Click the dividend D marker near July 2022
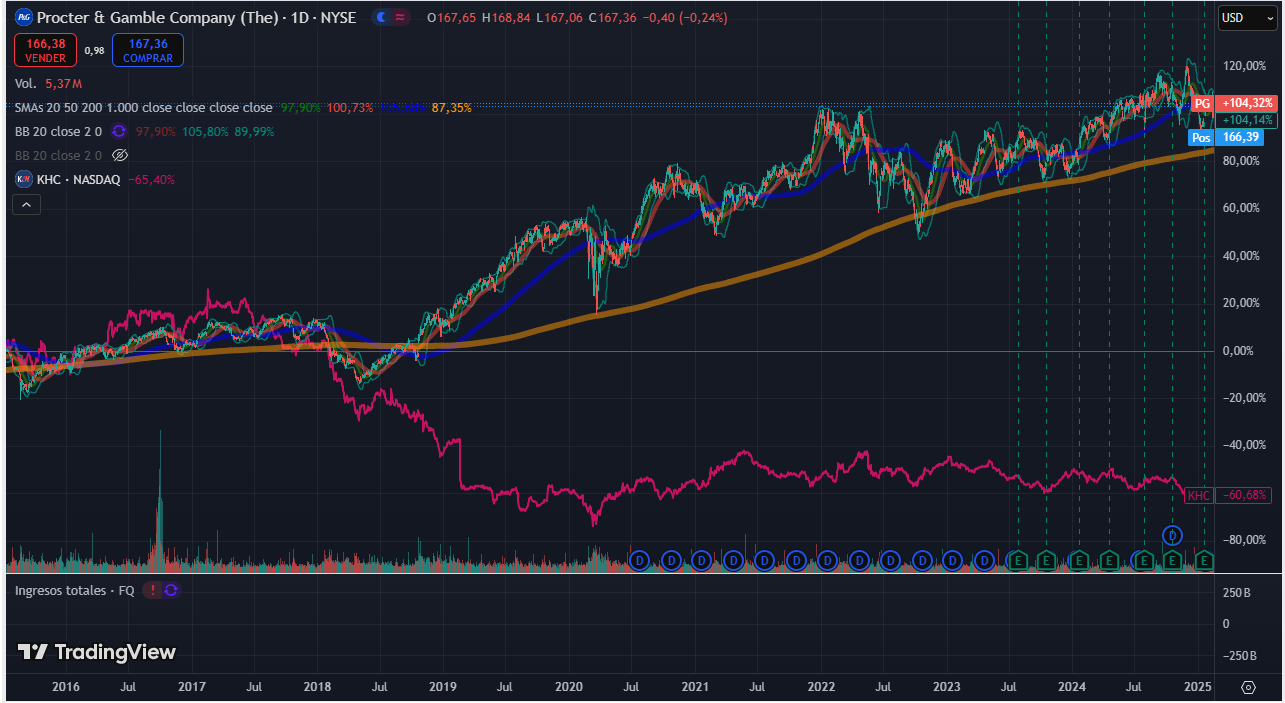 click(891, 561)
